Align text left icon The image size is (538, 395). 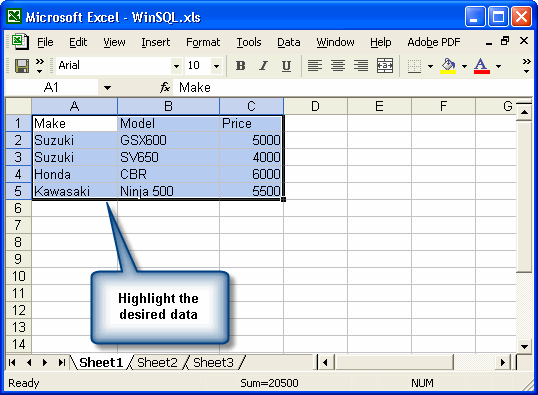click(x=315, y=65)
